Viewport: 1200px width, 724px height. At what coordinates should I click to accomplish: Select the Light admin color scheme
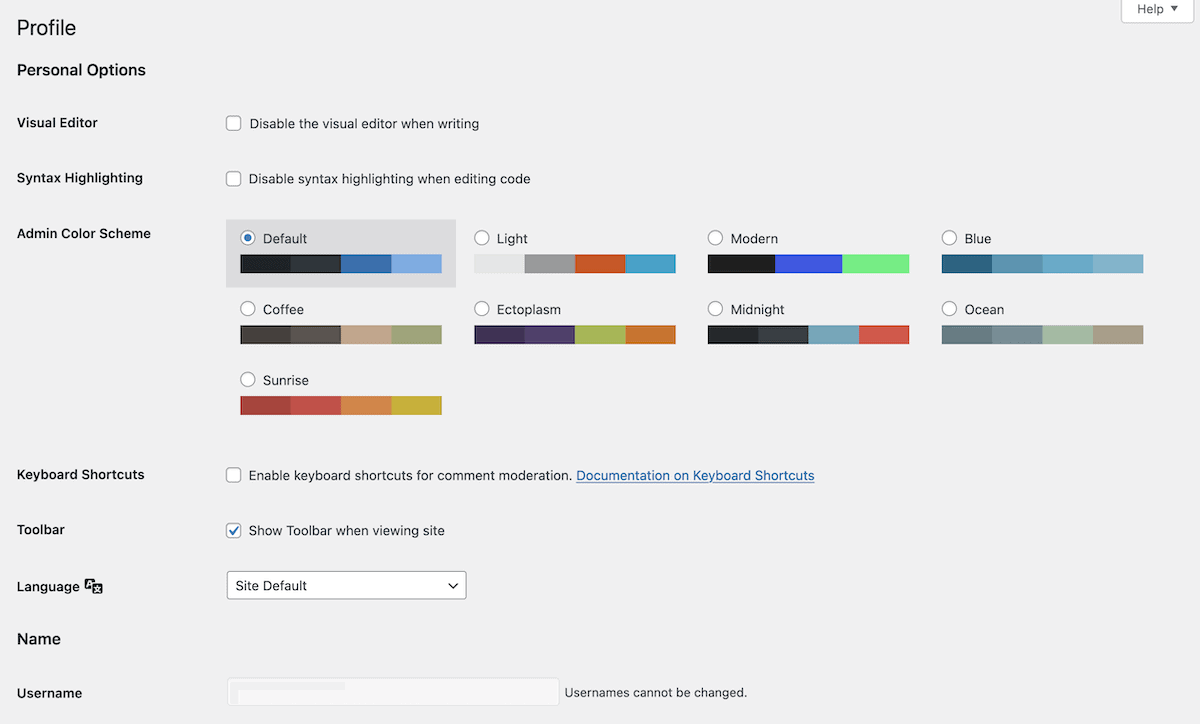(x=482, y=238)
